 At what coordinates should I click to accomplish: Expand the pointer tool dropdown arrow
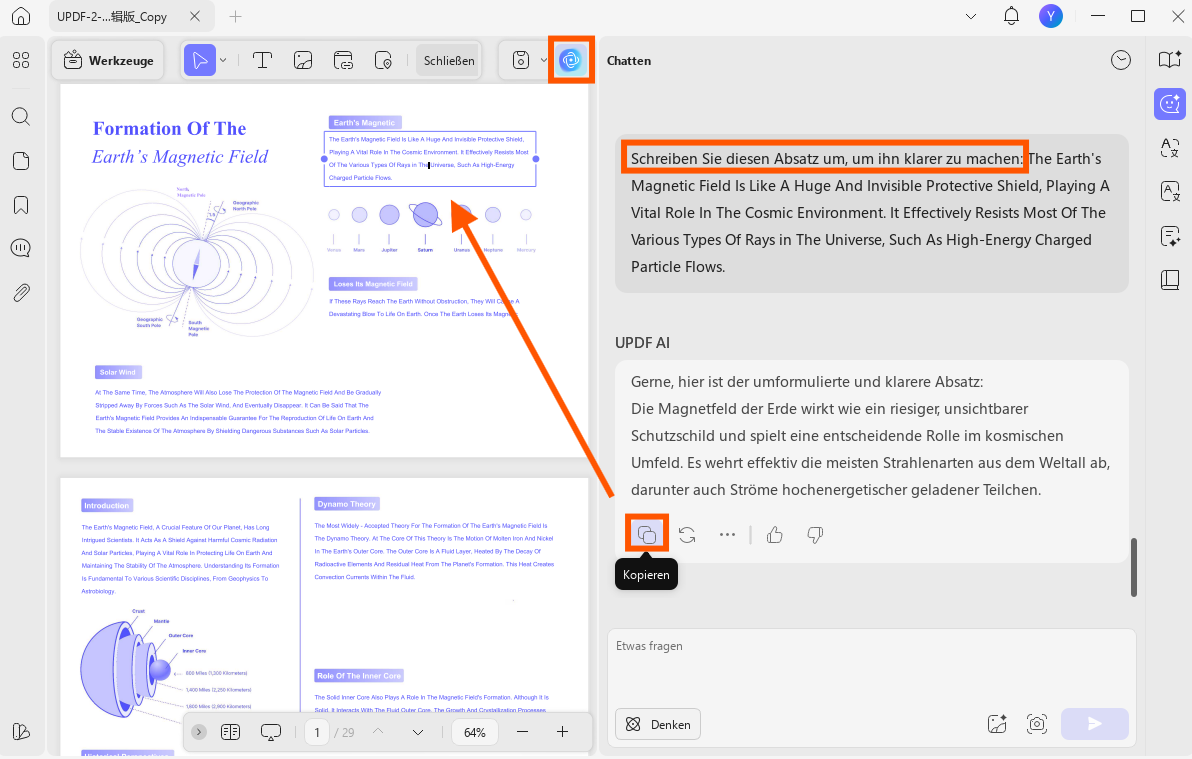tap(223, 60)
